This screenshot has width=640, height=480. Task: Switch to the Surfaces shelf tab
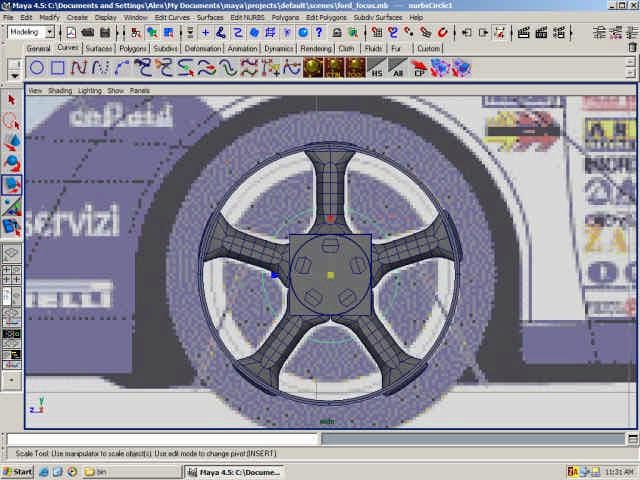[x=98, y=48]
